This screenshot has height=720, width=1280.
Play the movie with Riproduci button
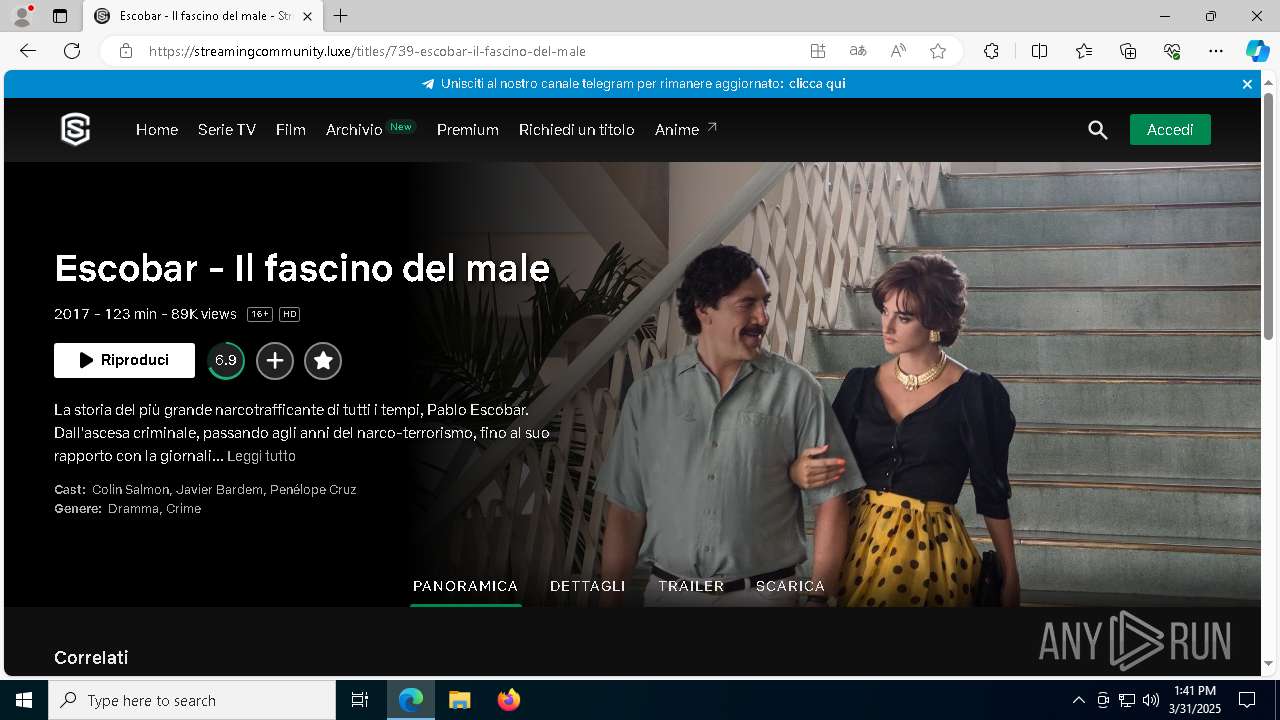[x=124, y=360]
